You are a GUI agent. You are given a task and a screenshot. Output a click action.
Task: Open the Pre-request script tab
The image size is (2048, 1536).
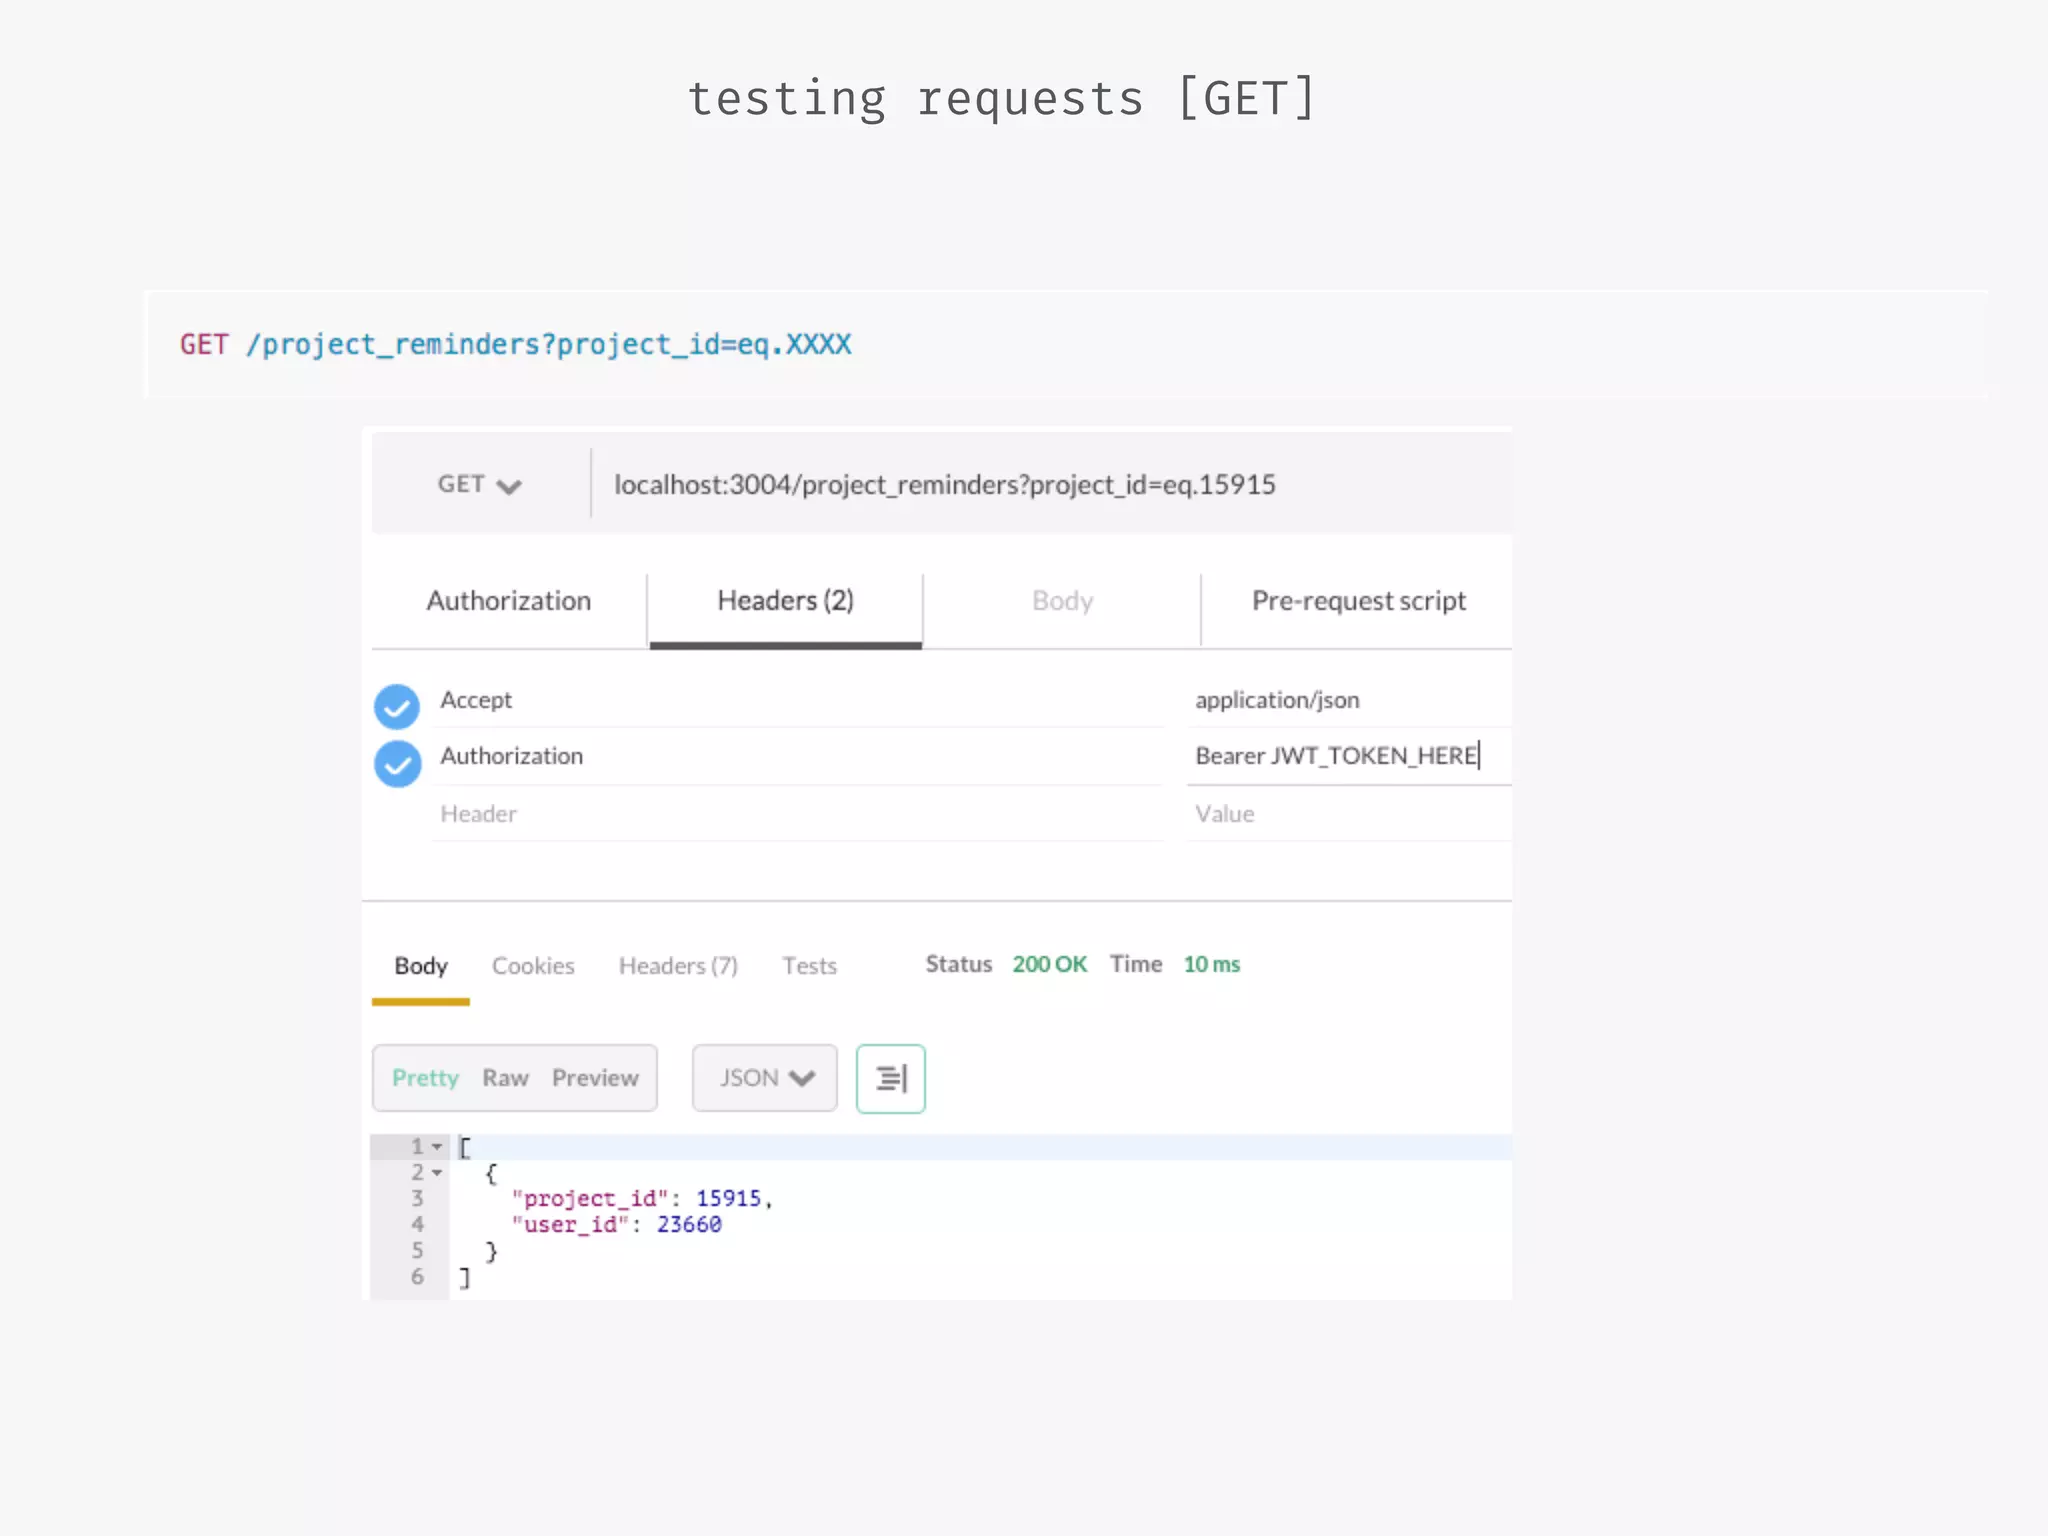pyautogui.click(x=1357, y=601)
